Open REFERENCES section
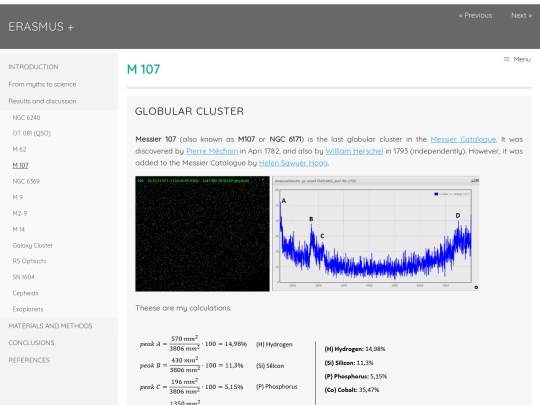The width and height of the screenshot is (540, 405). (x=29, y=360)
